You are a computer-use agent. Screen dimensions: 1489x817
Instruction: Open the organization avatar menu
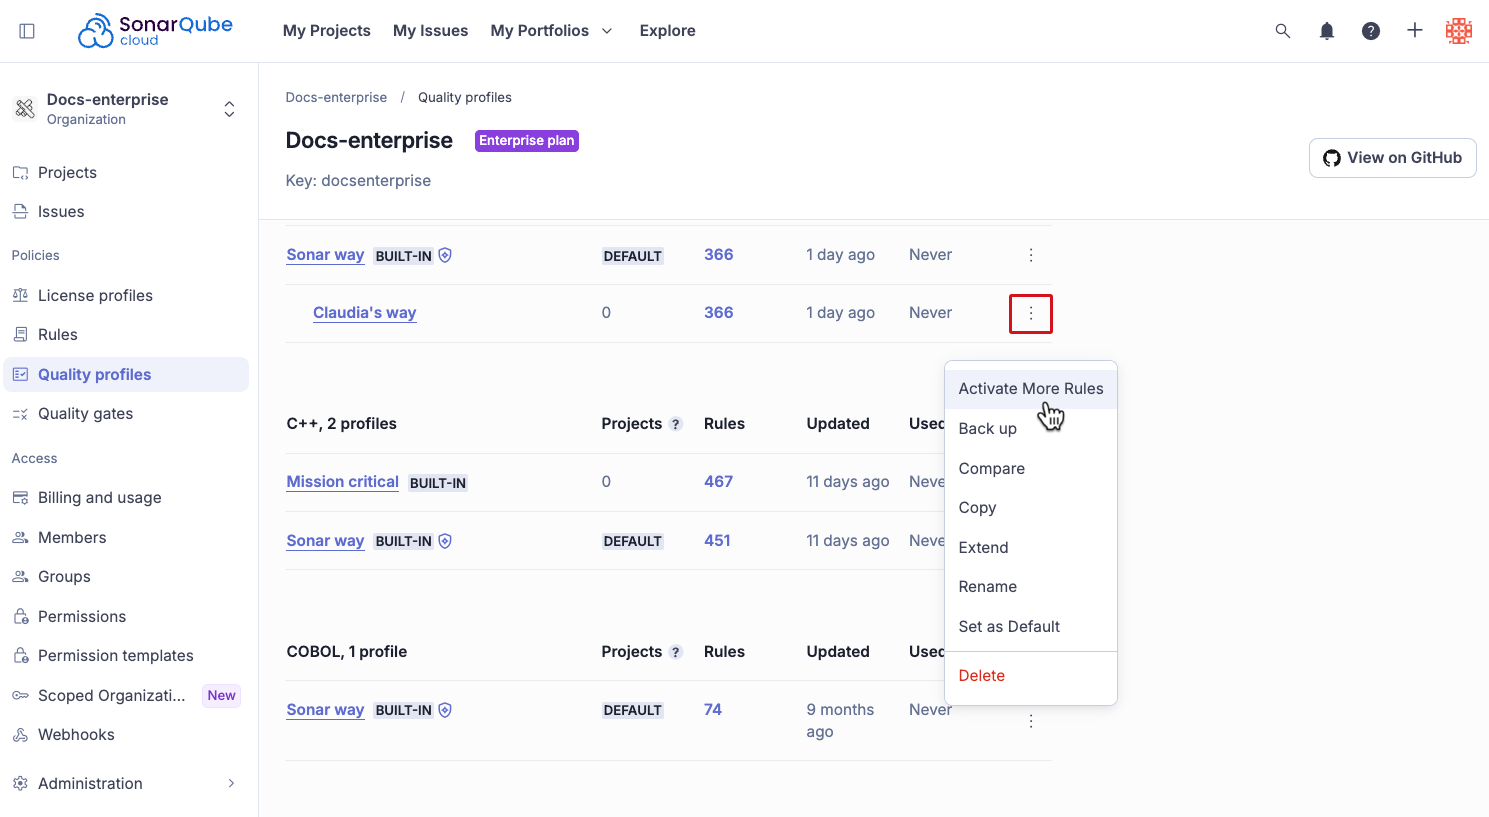[1458, 31]
